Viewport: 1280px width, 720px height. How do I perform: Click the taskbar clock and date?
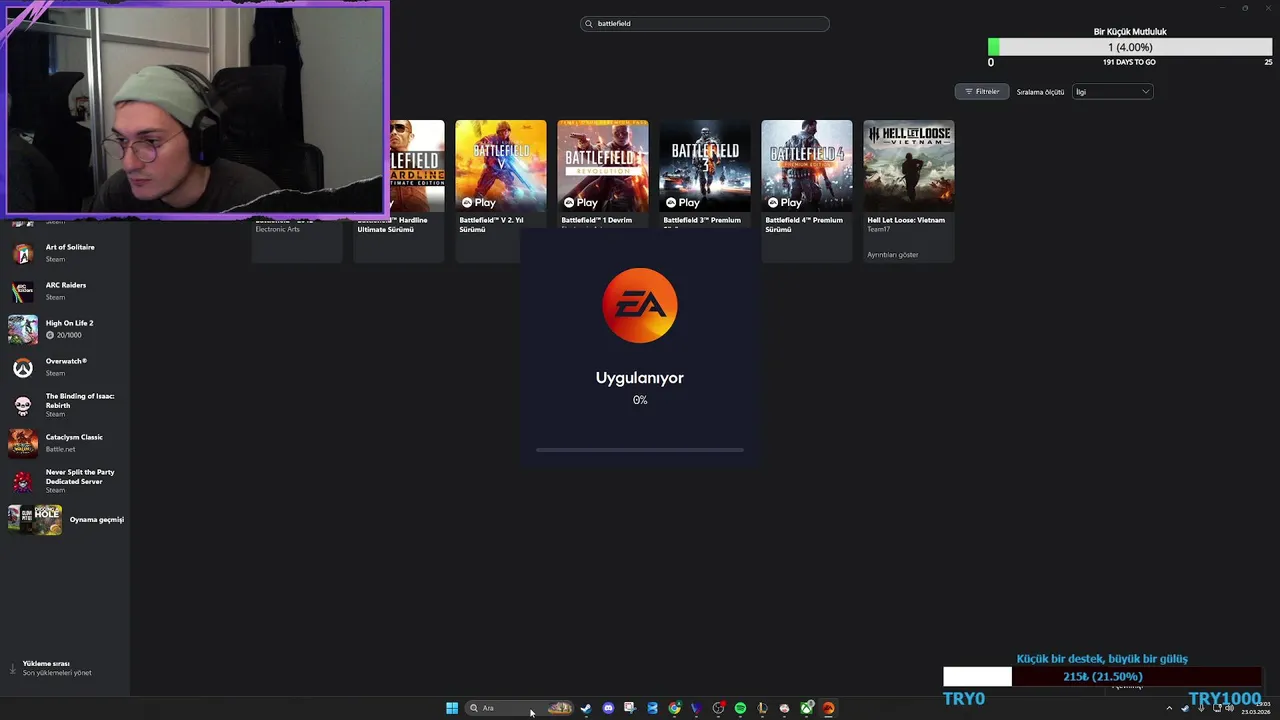[1256, 708]
